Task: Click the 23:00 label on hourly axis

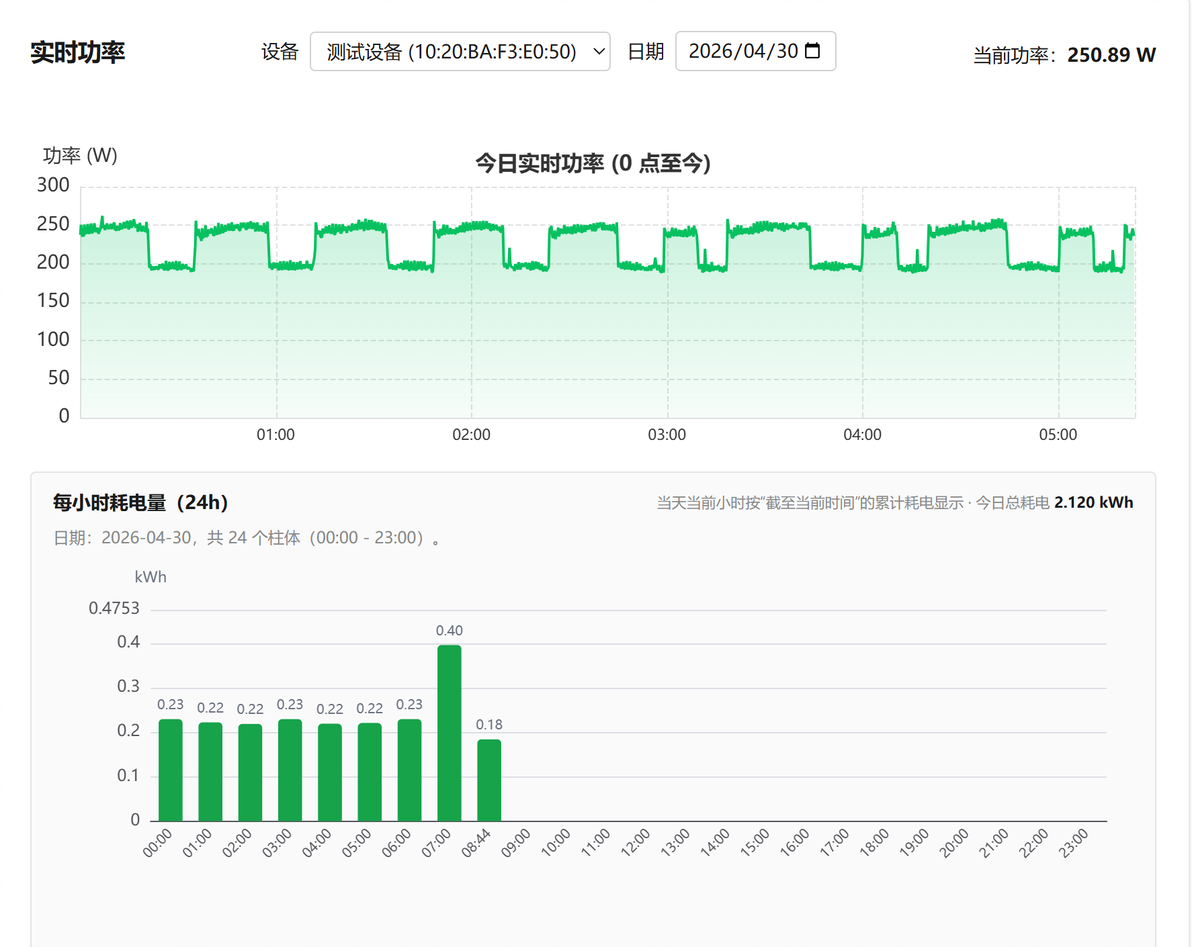Action: [1073, 843]
